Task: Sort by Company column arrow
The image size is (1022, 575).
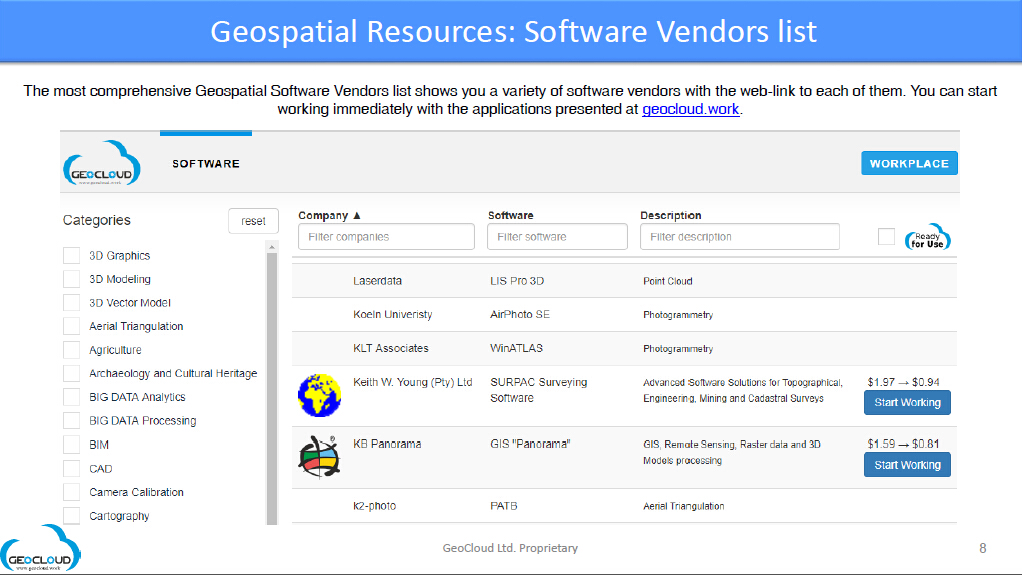Action: [x=357, y=215]
